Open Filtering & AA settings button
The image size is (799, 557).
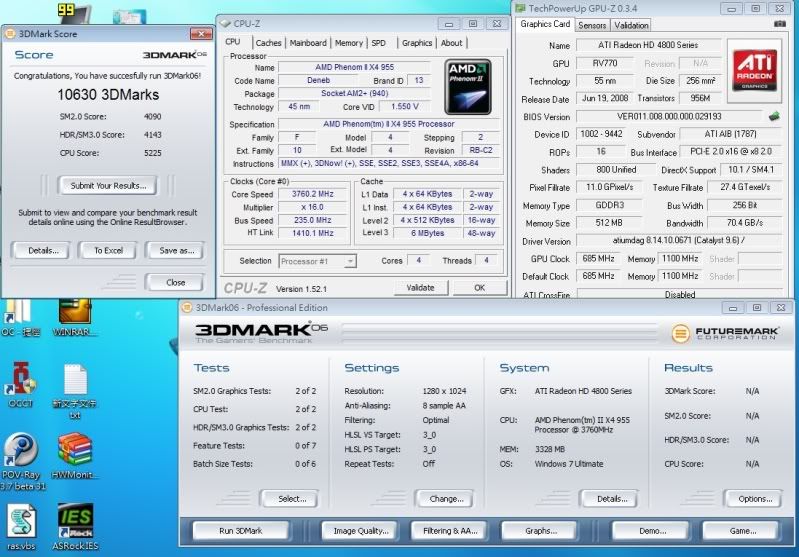tap(449, 531)
